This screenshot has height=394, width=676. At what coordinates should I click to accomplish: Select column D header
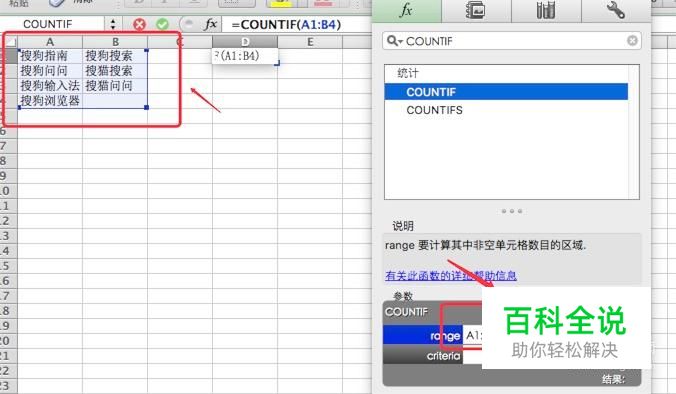coord(245,42)
